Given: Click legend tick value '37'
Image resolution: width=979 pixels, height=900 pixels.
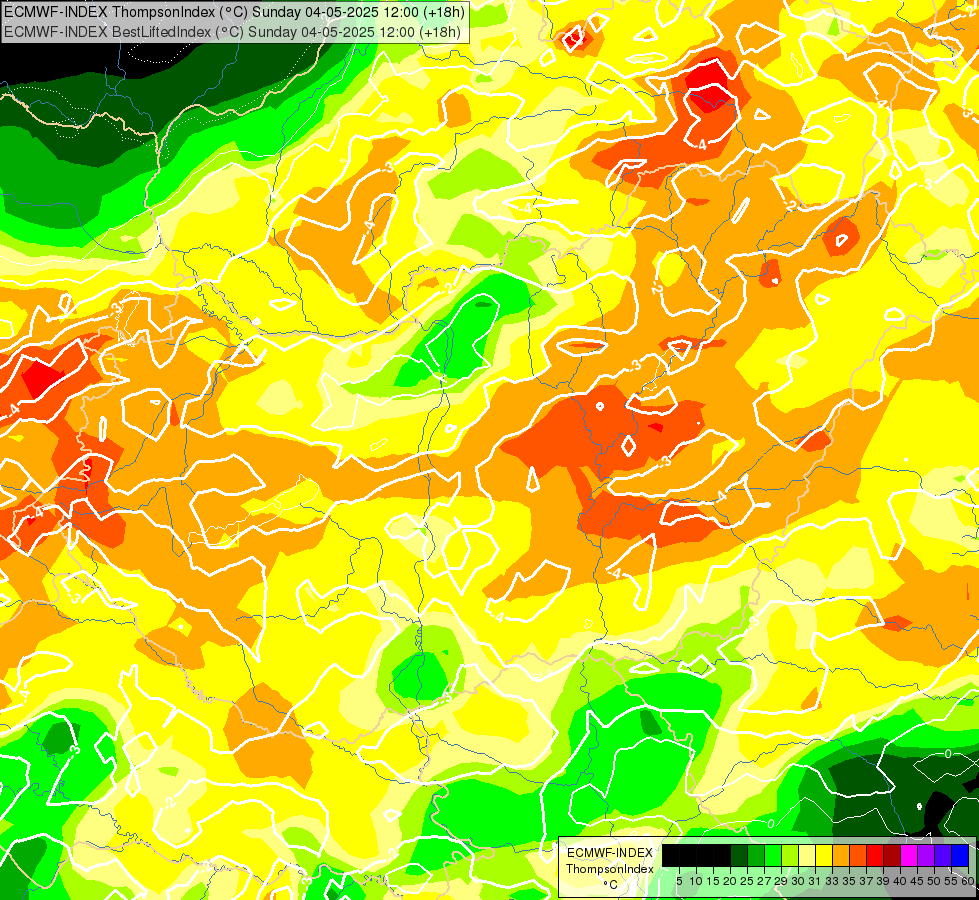Looking at the screenshot, I should (x=866, y=881).
